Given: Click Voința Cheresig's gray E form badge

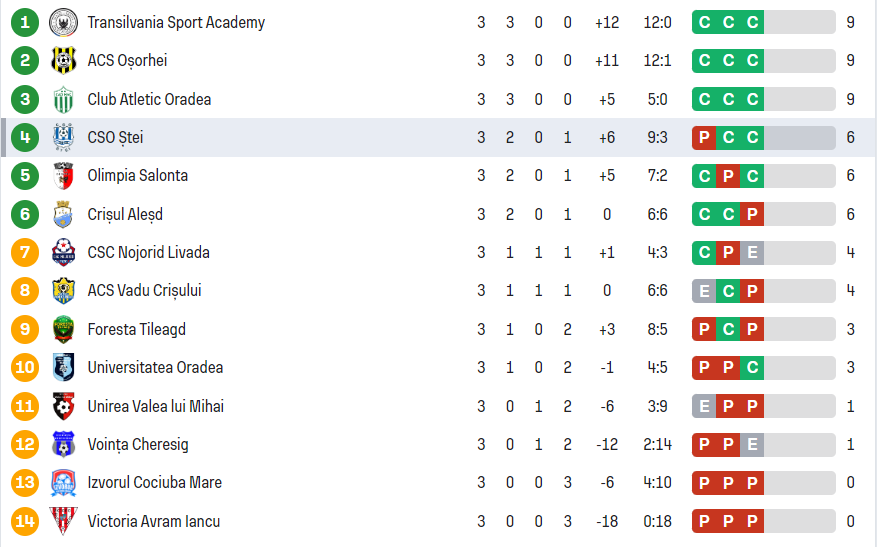Looking at the screenshot, I should pyautogui.click(x=752, y=444).
